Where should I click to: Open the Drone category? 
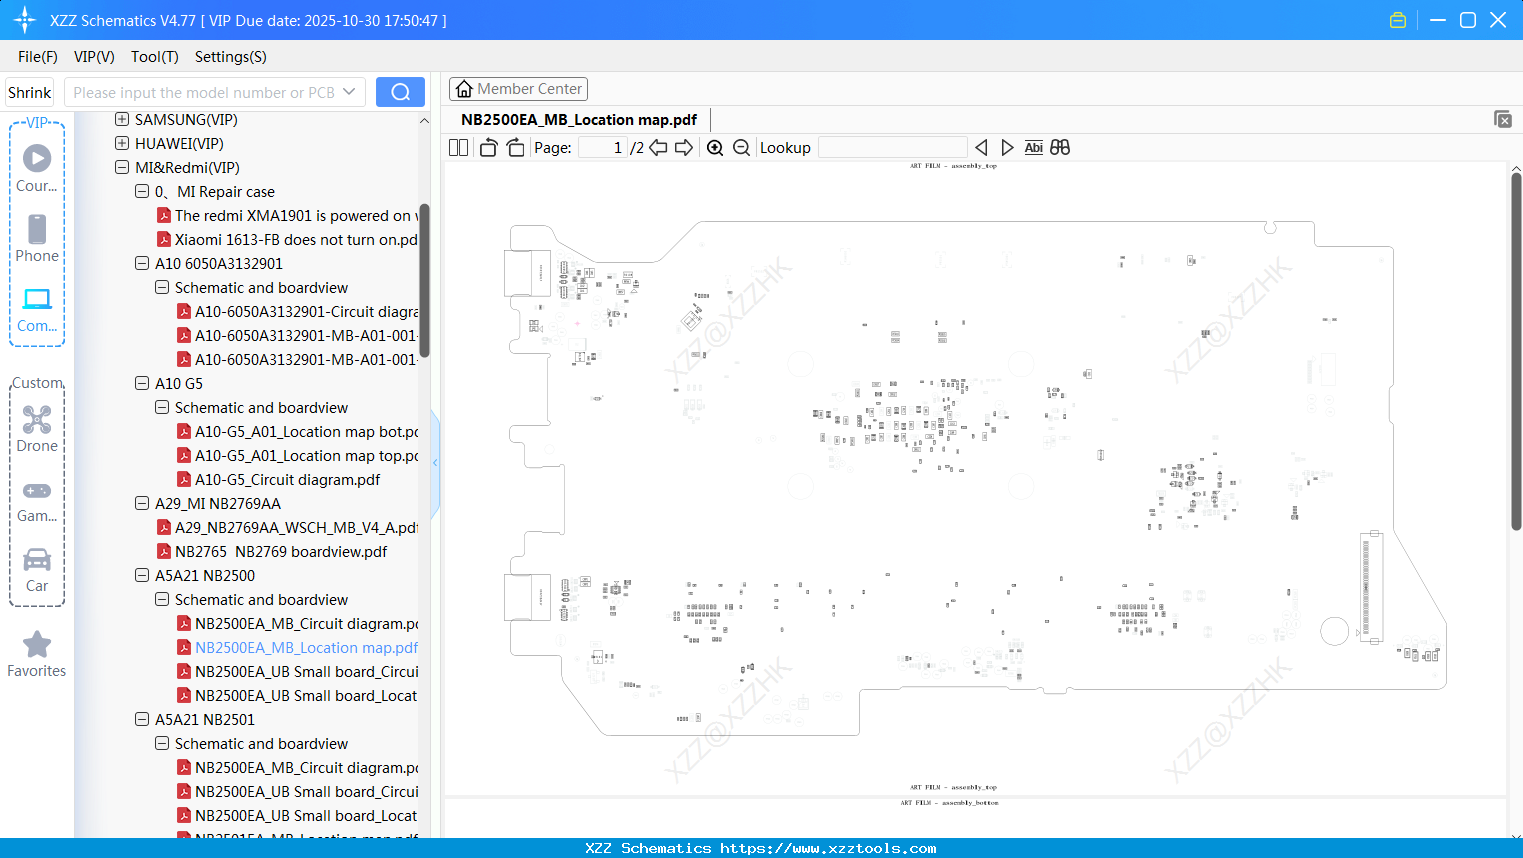pos(37,429)
